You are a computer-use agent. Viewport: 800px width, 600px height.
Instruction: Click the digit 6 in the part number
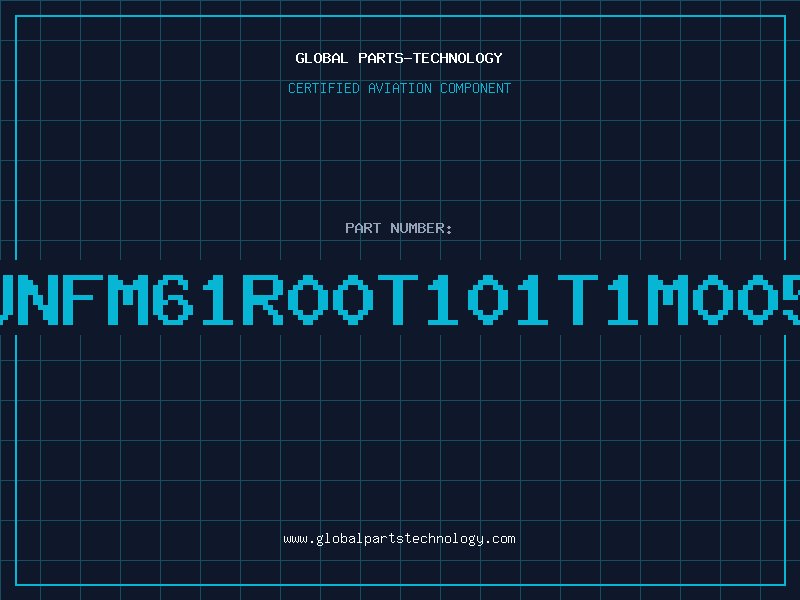point(173,300)
